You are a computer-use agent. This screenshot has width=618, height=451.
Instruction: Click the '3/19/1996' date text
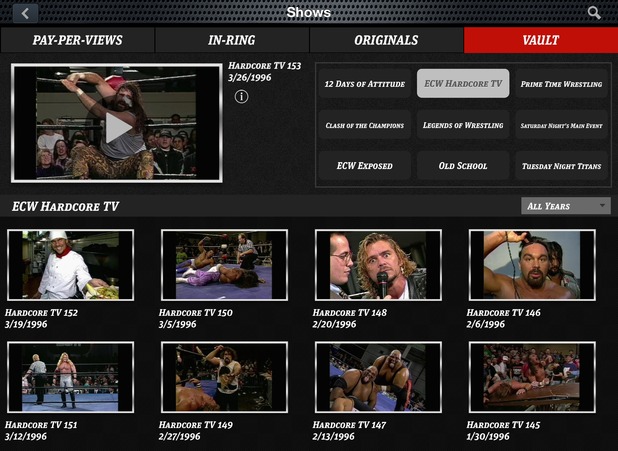point(26,324)
